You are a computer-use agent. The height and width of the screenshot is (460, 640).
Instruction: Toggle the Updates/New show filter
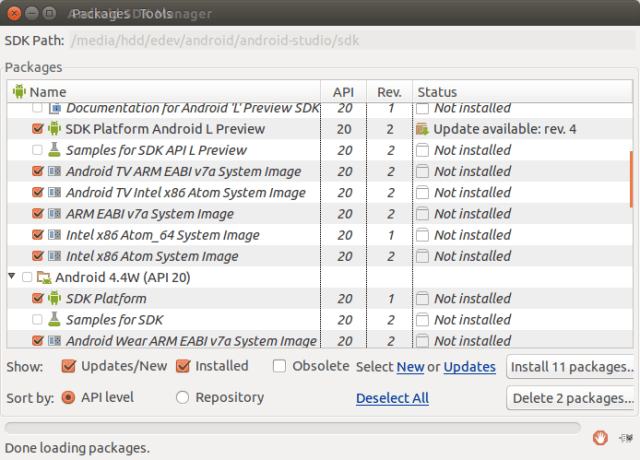[68, 366]
